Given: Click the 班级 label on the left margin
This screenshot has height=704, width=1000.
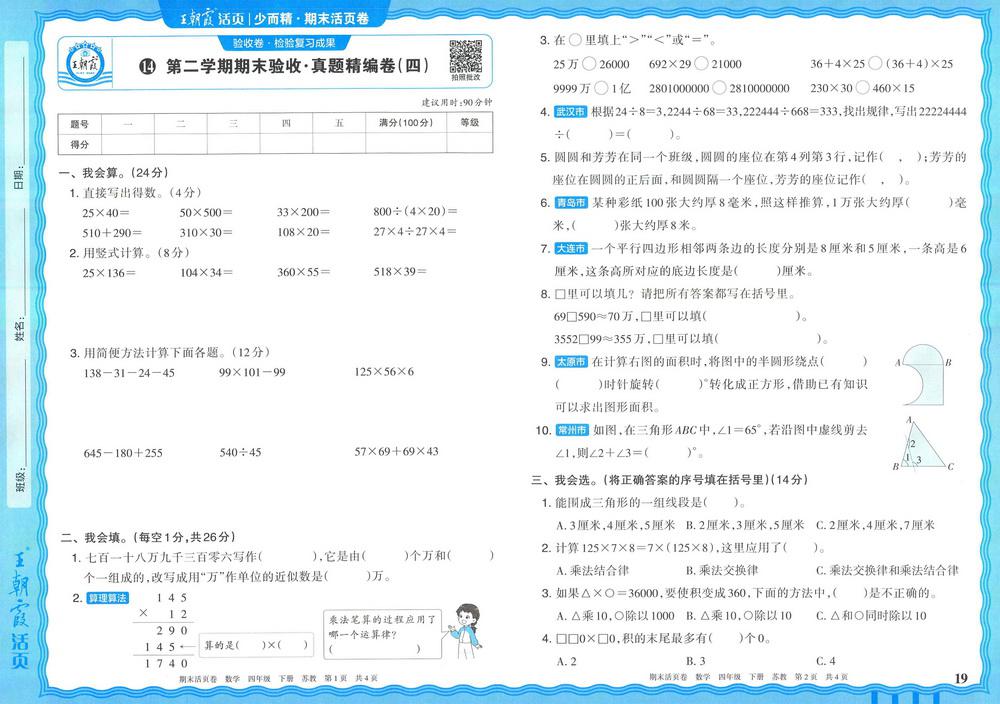Looking at the screenshot, I should pos(20,480).
